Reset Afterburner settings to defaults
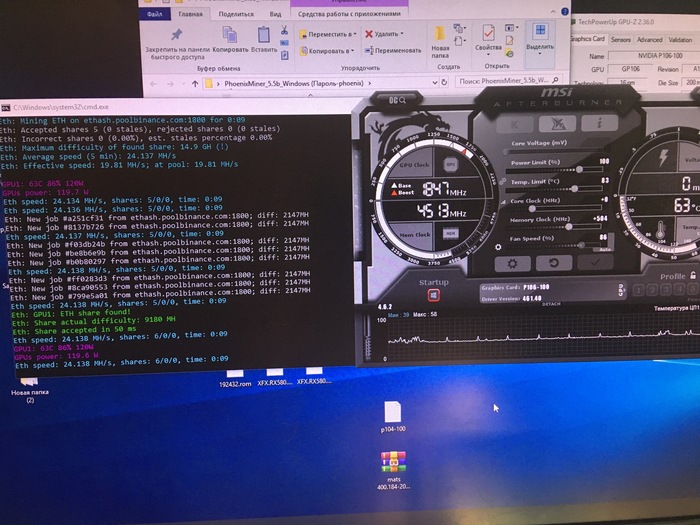Screen dimensions: 700x525 click(x=554, y=262)
